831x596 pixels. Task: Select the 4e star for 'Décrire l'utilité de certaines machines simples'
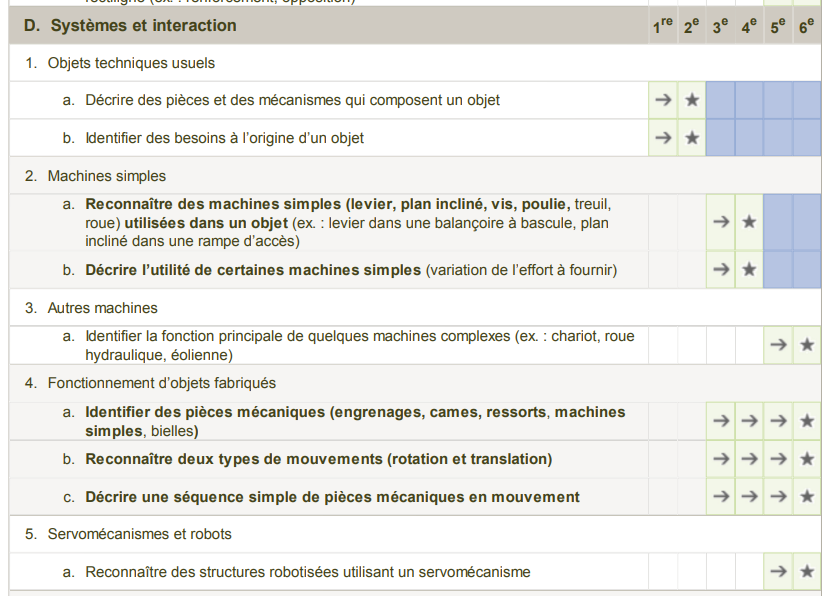748,268
